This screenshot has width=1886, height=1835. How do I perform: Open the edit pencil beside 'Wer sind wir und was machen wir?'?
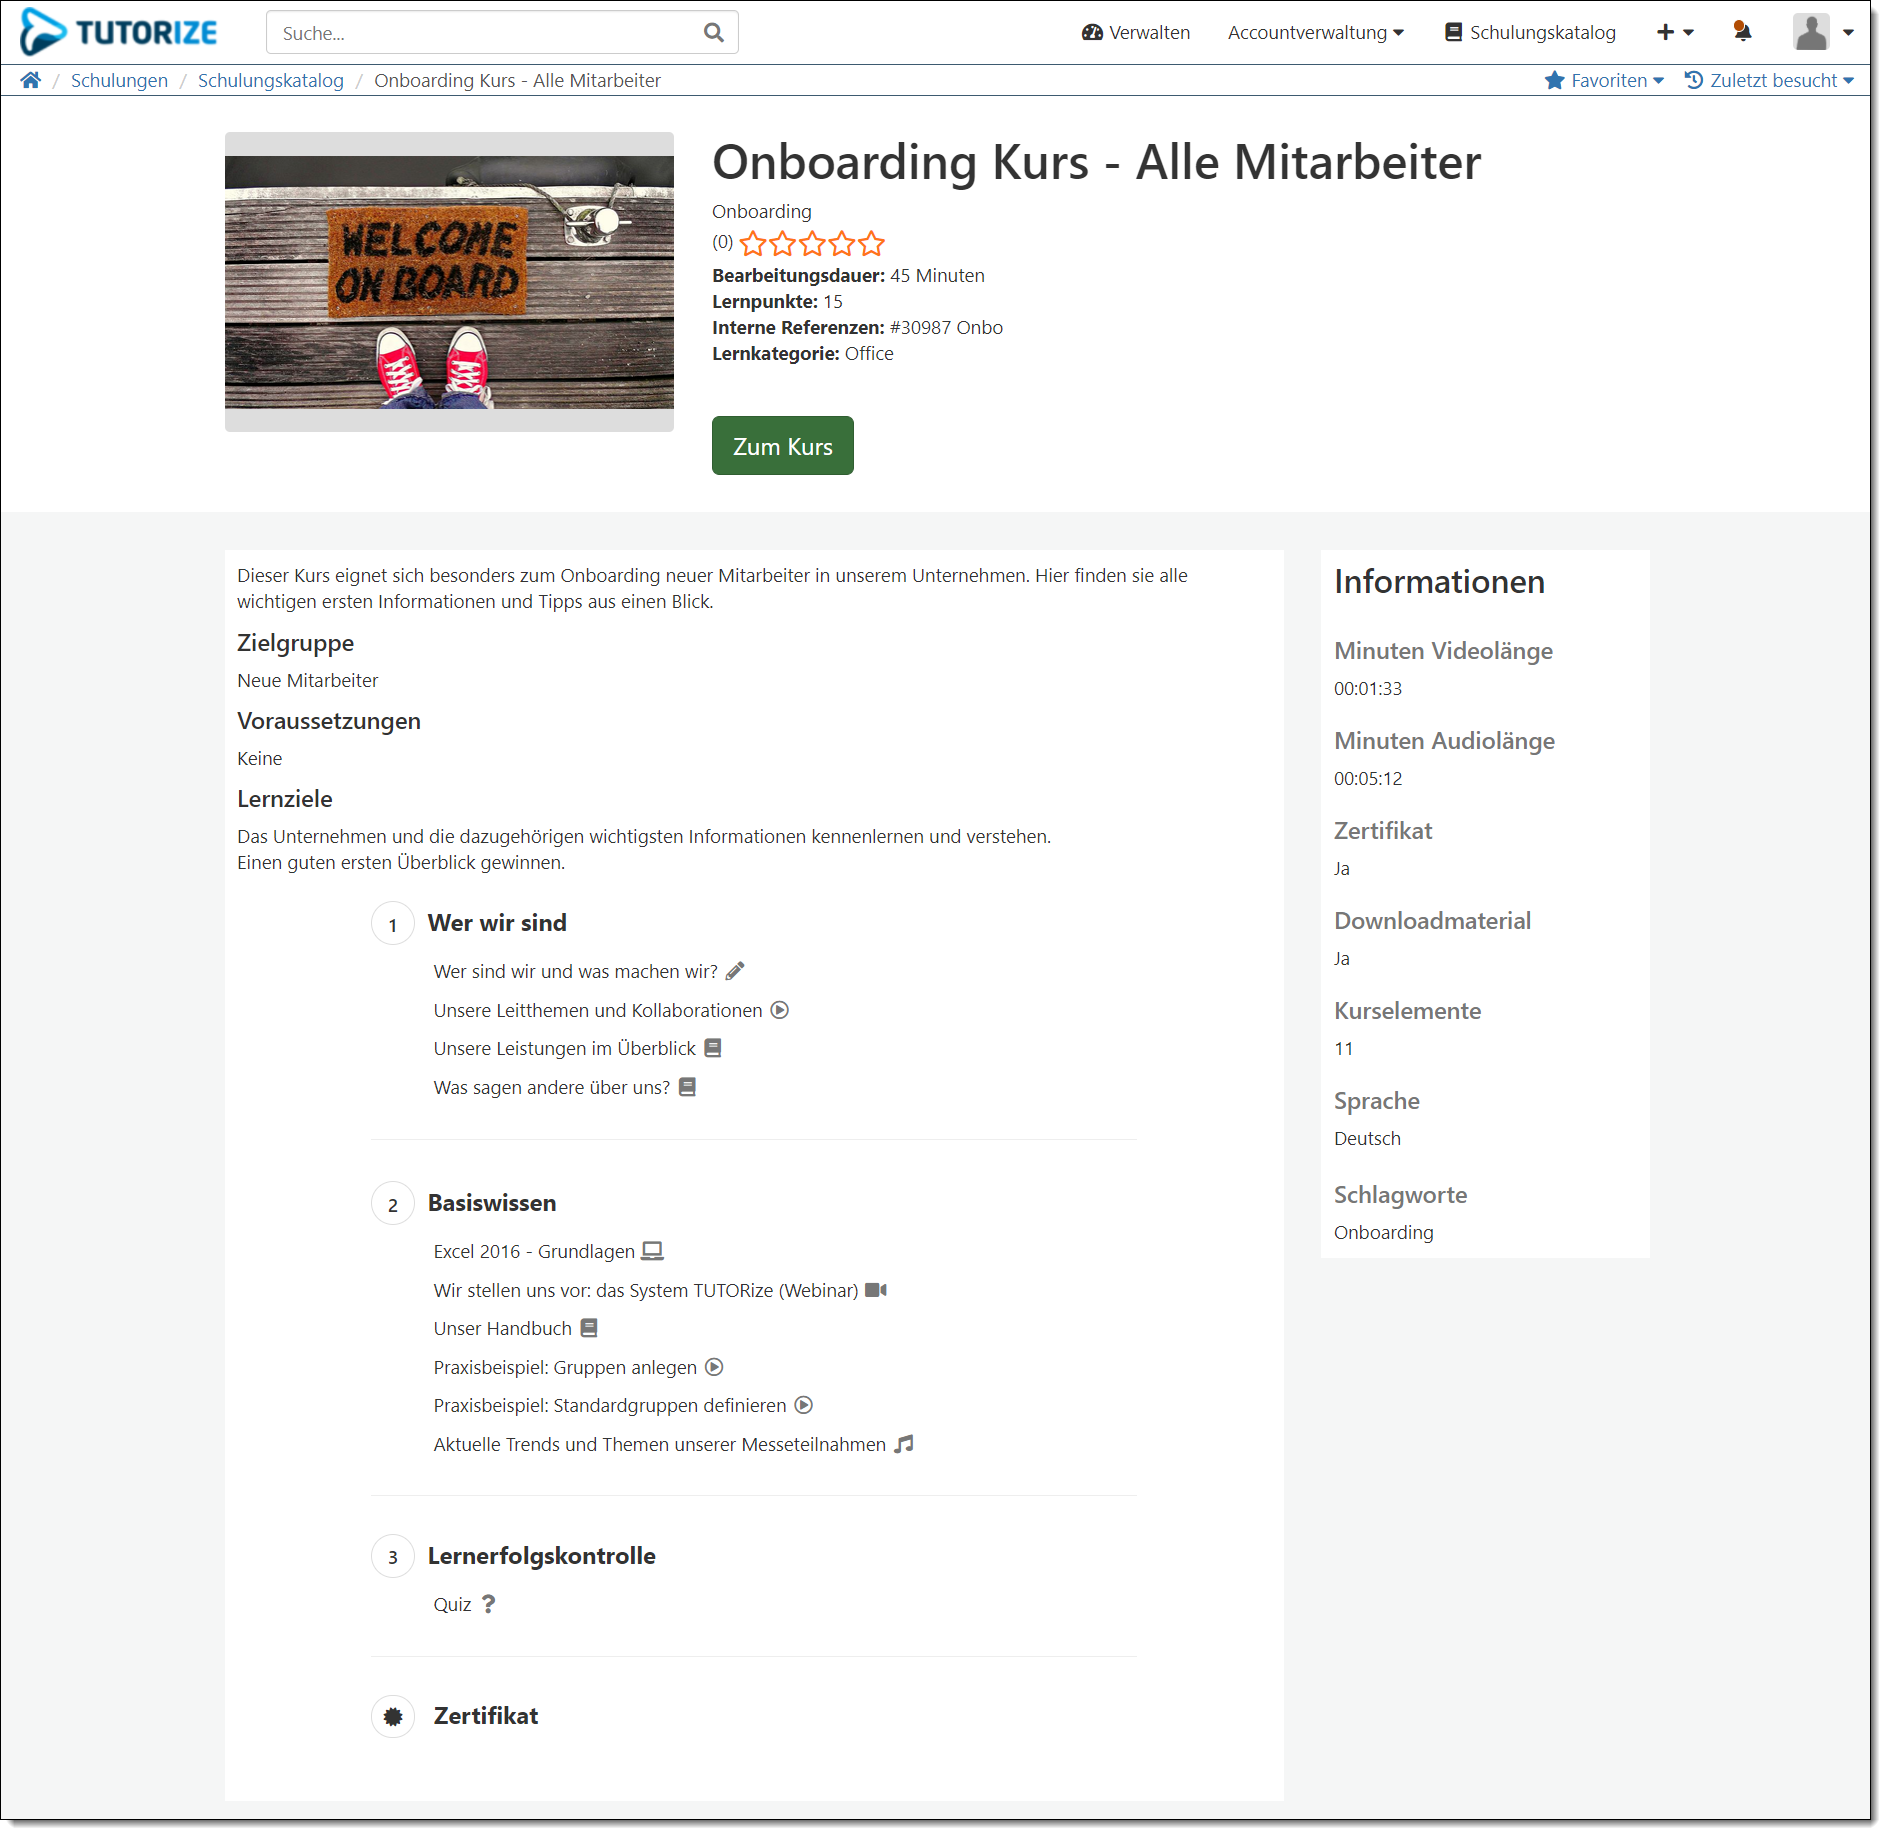coord(736,970)
